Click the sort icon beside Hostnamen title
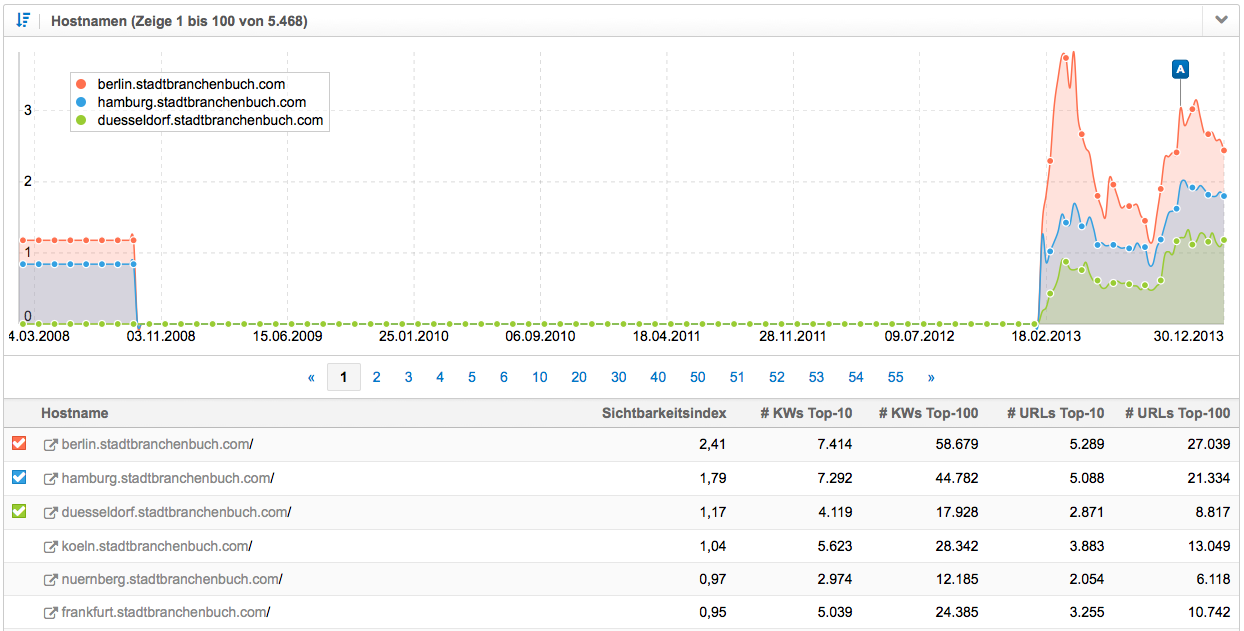 (23, 20)
